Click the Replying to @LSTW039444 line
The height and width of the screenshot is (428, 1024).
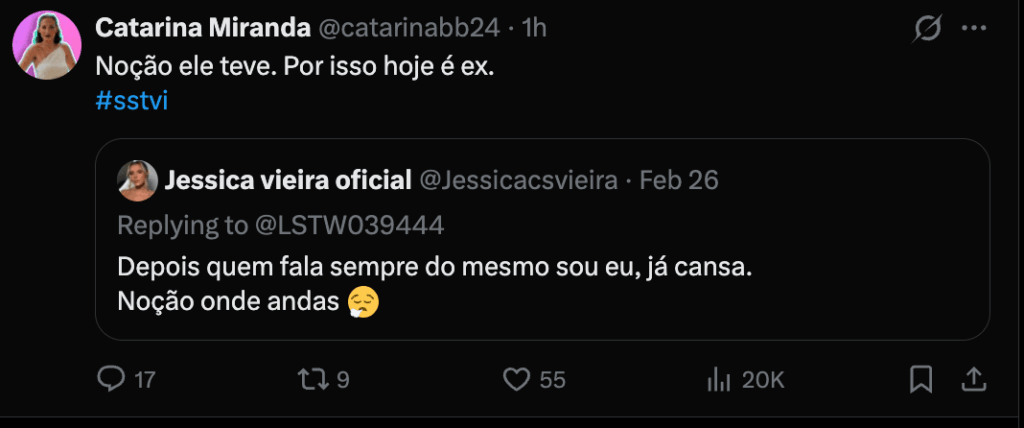click(x=281, y=225)
